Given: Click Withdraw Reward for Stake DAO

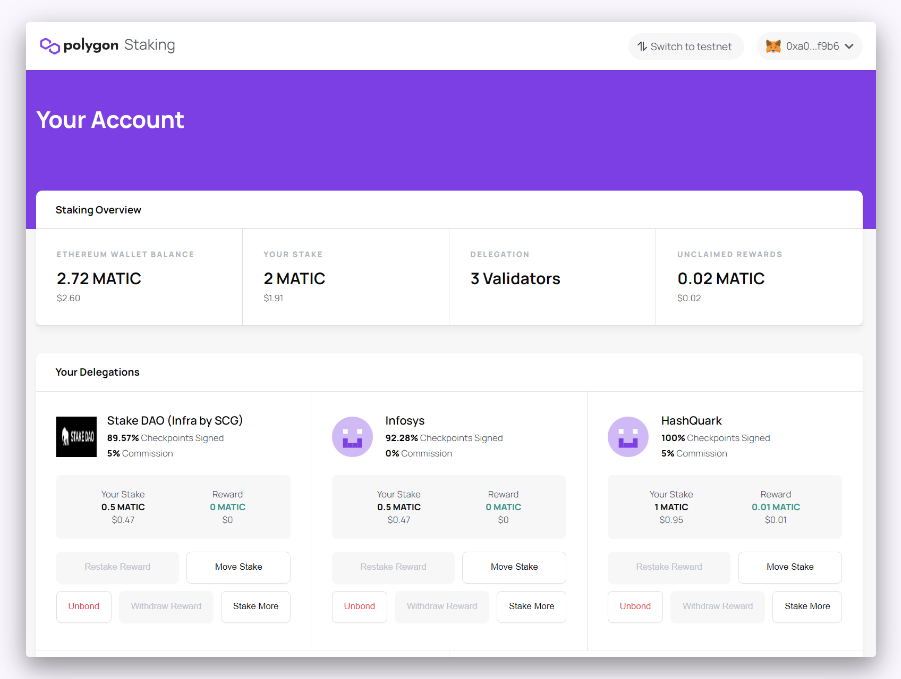Looking at the screenshot, I should [166, 607].
